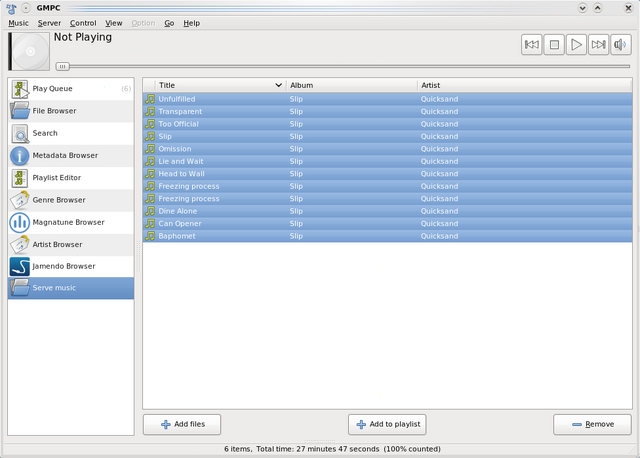Select the song title Transparent
The image size is (640, 458).
pos(180,111)
